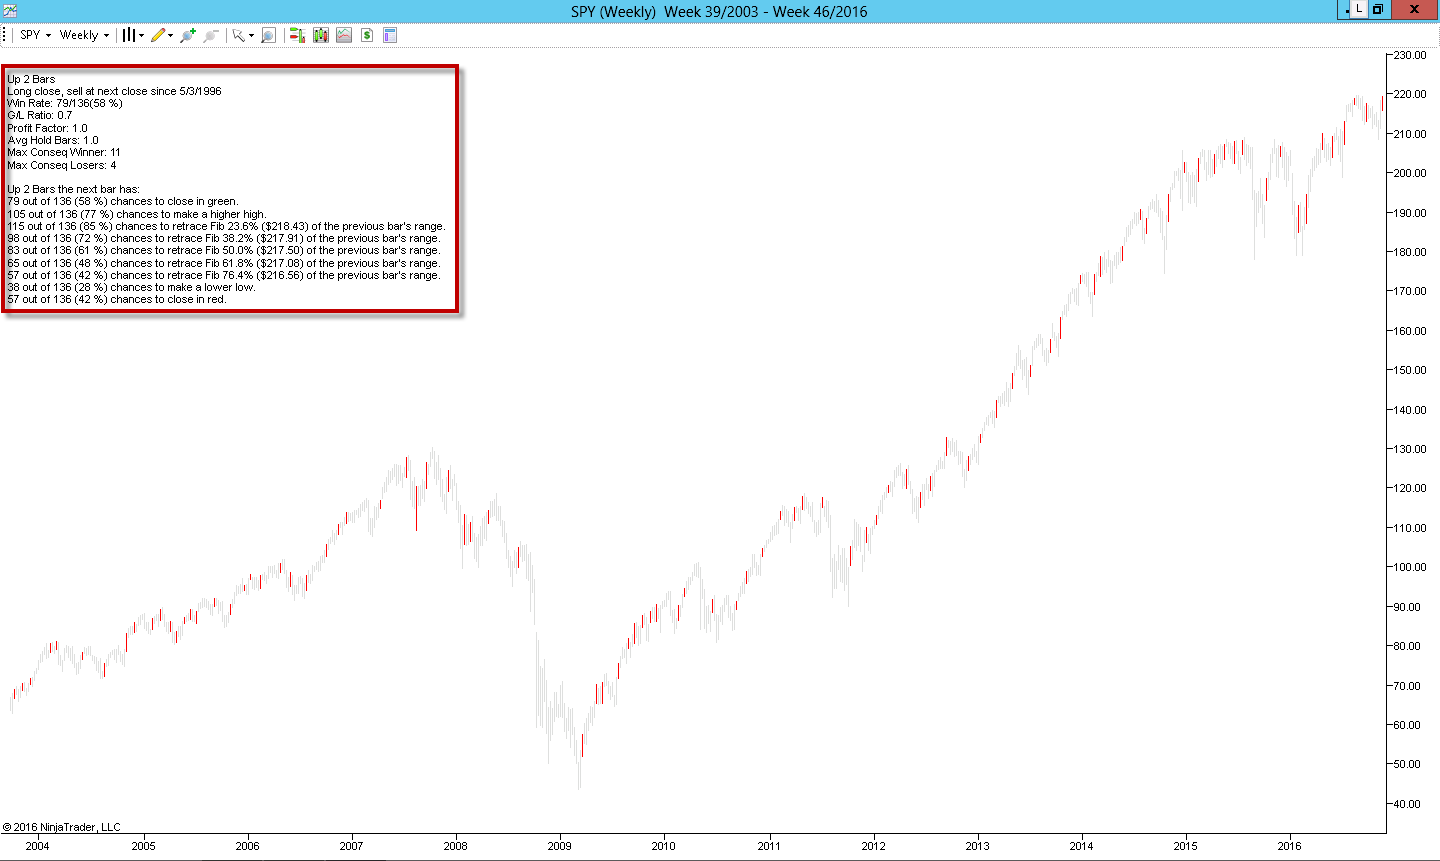Open the zoom frame magnifier tool

pyautogui.click(x=268, y=35)
